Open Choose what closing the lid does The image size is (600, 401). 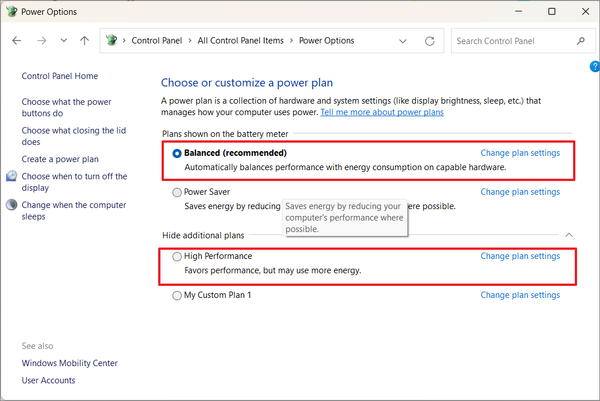pos(73,136)
